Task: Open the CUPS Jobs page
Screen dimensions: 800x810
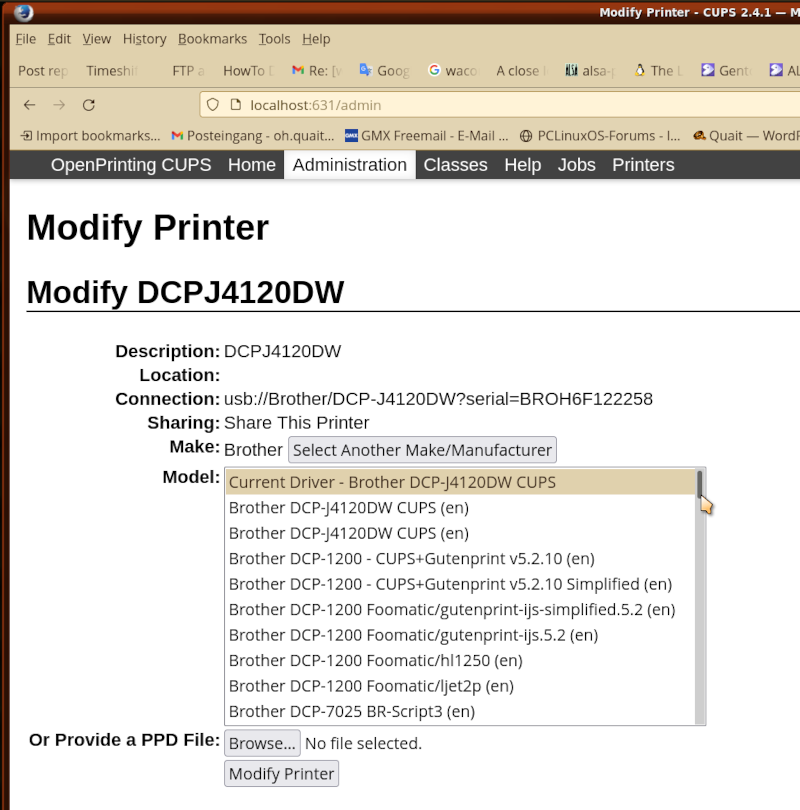Action: [576, 165]
